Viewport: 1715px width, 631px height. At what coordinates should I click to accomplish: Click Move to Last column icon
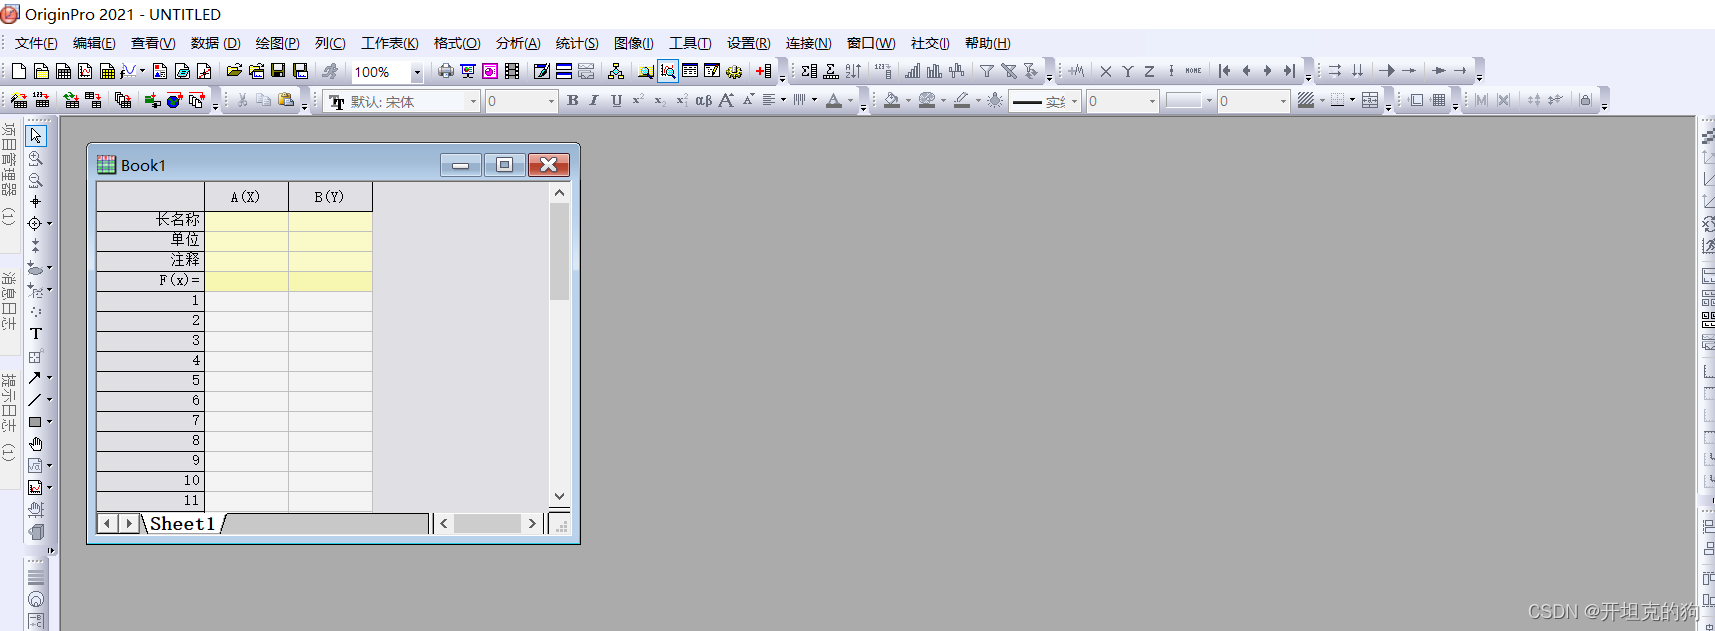point(1289,71)
